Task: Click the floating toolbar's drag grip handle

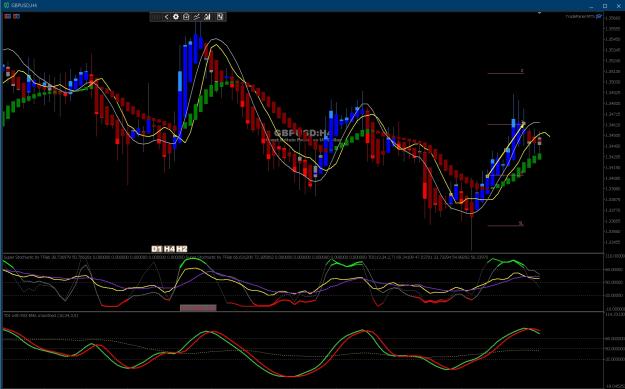Action: 156,17
